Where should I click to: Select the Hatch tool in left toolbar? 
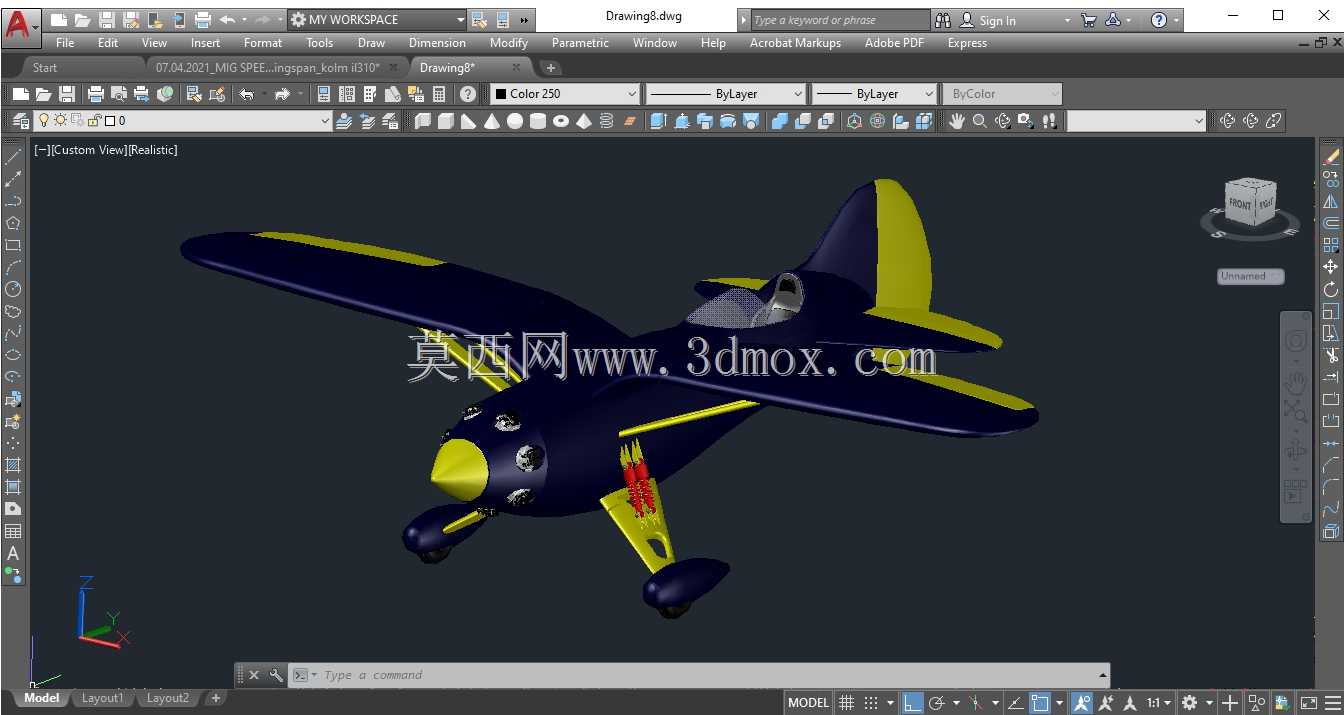point(13,465)
